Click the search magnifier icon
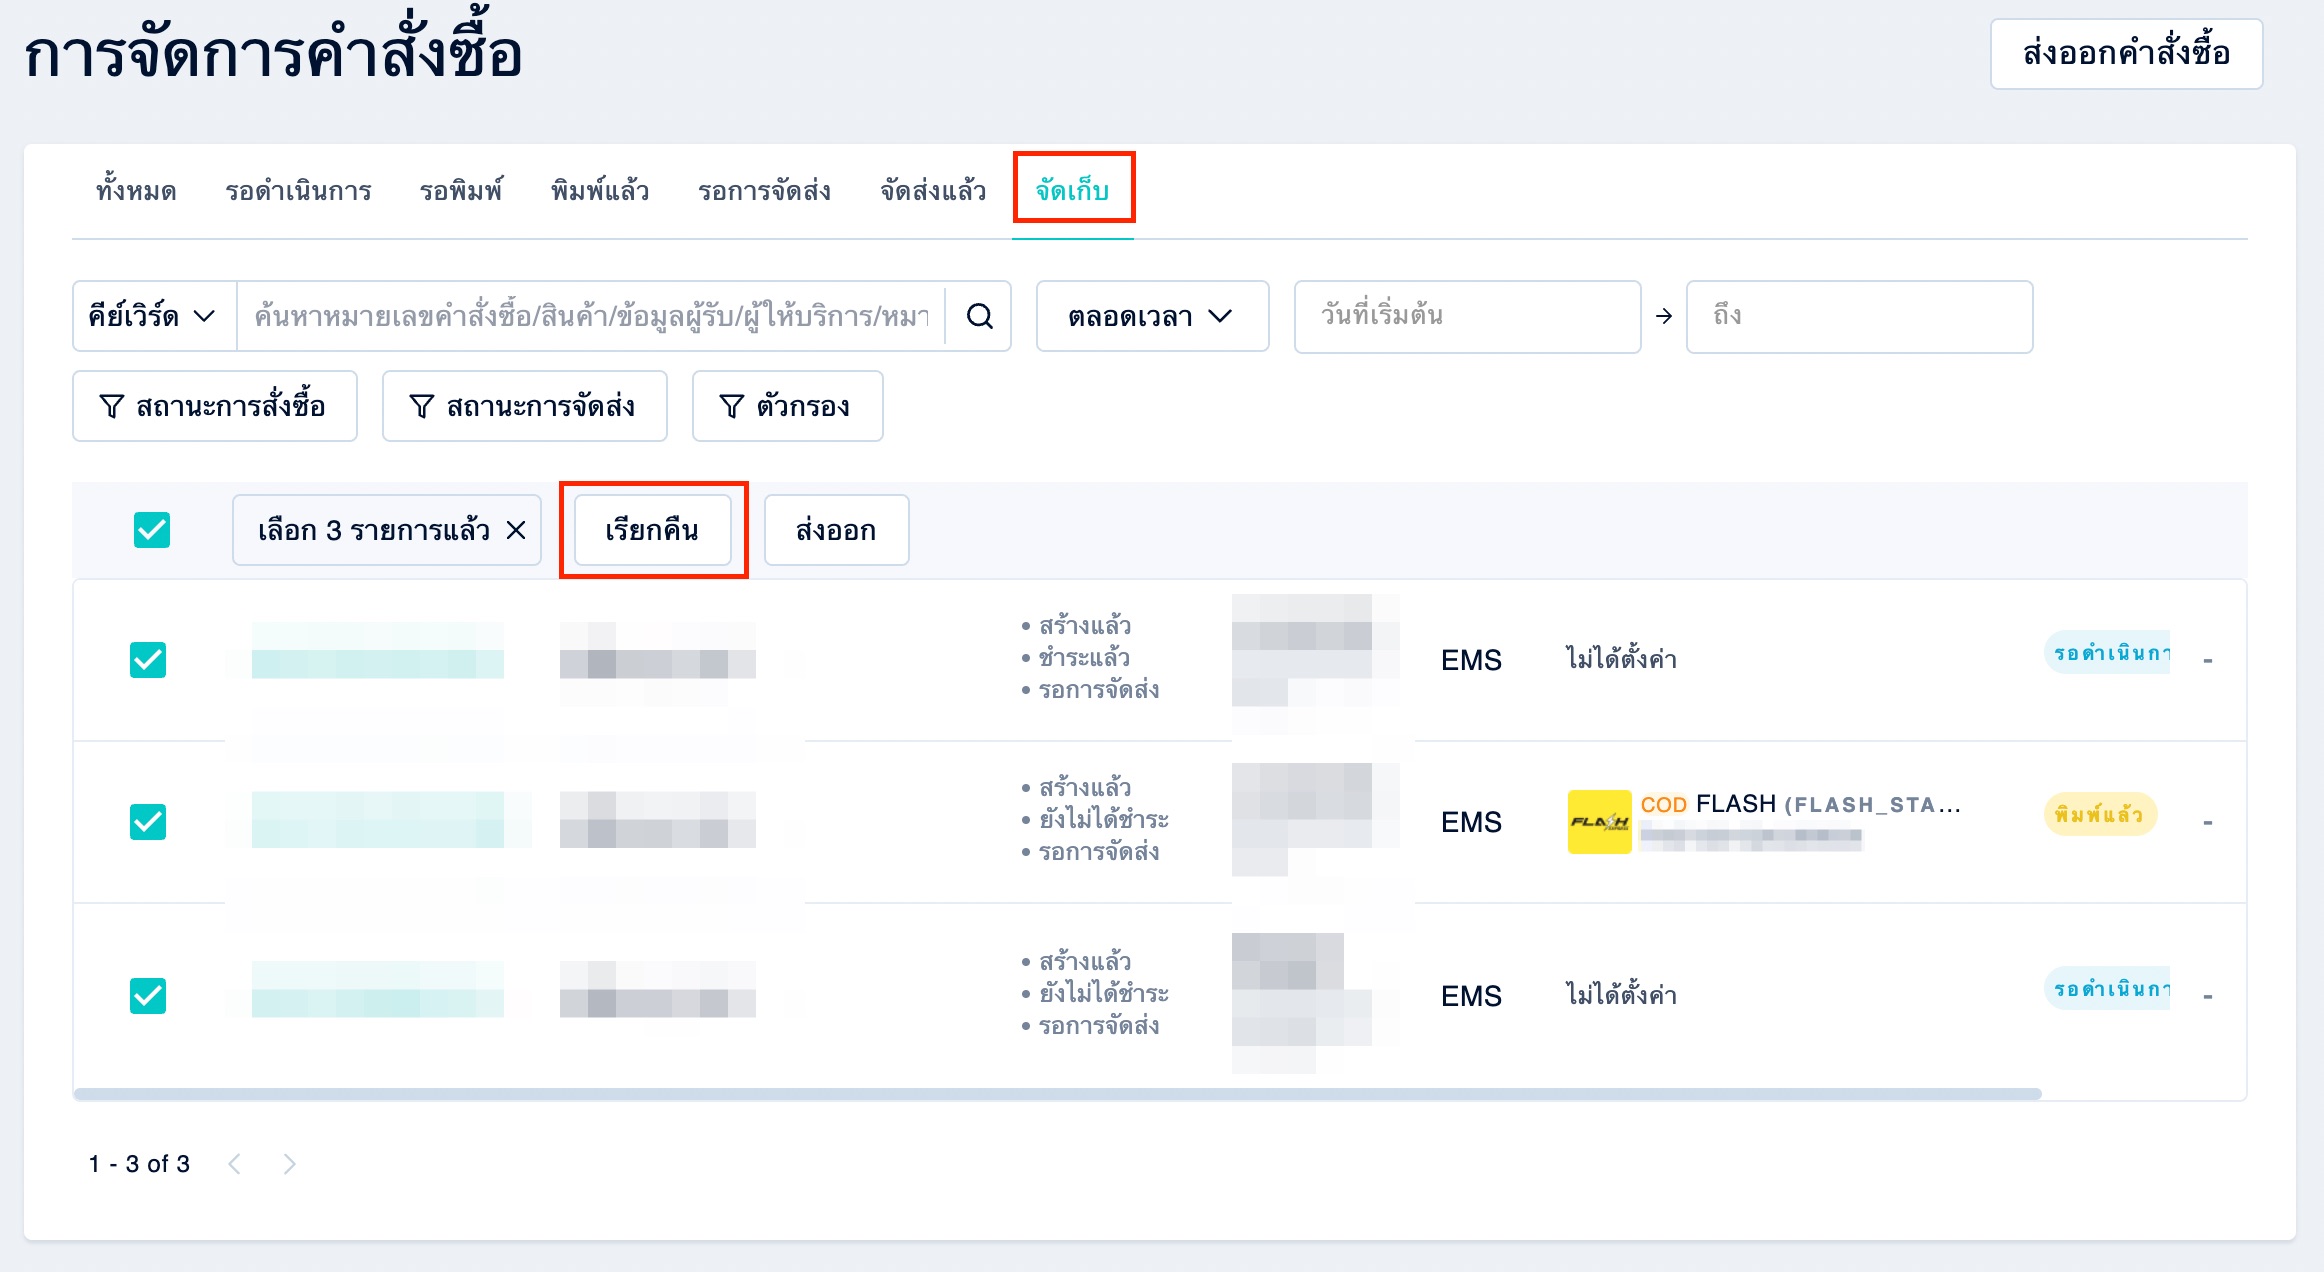The width and height of the screenshot is (2324, 1272). [x=979, y=317]
